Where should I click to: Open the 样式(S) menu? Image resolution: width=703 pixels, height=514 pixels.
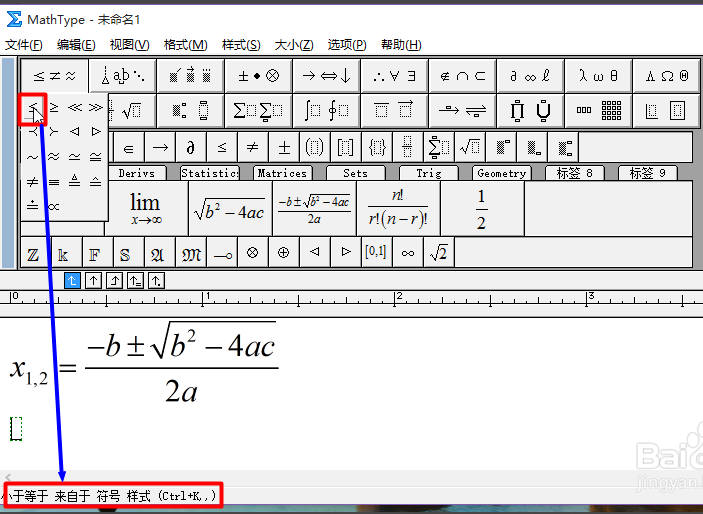point(241,44)
